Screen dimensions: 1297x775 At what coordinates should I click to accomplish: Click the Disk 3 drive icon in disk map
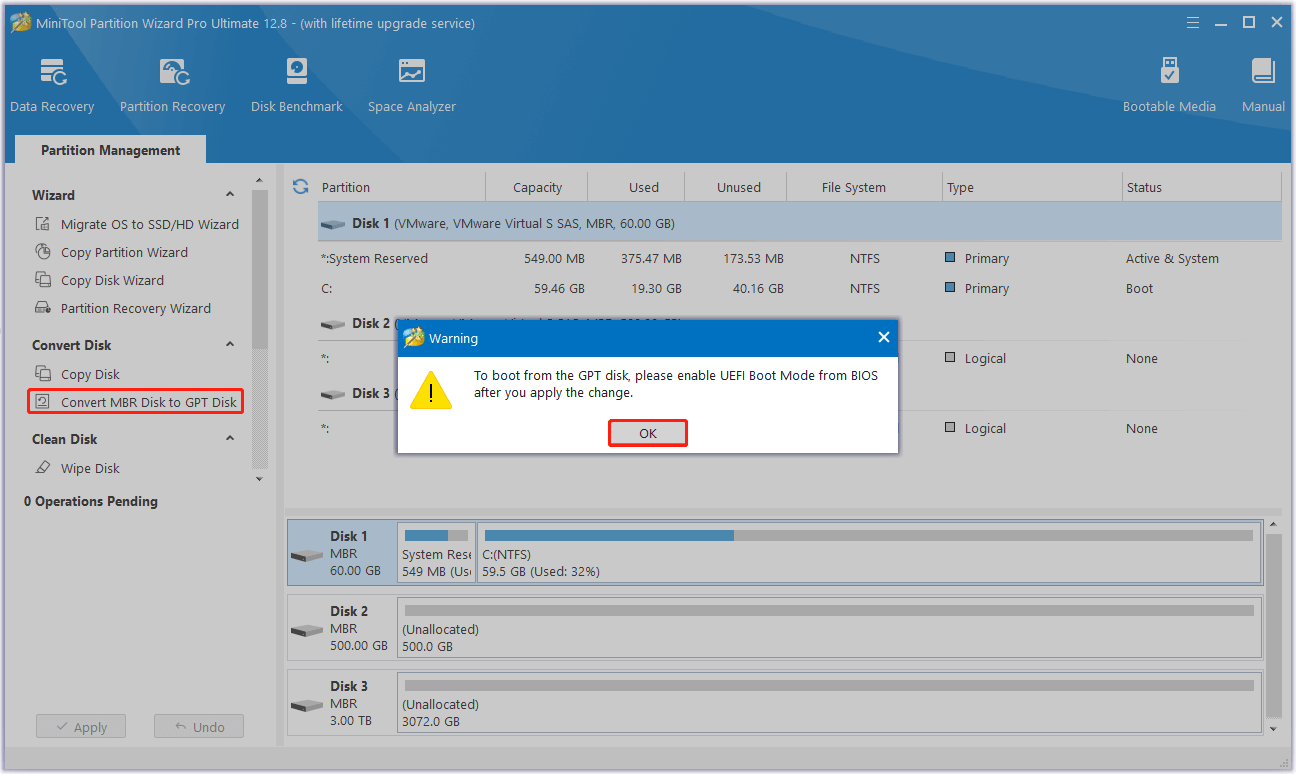click(x=307, y=705)
